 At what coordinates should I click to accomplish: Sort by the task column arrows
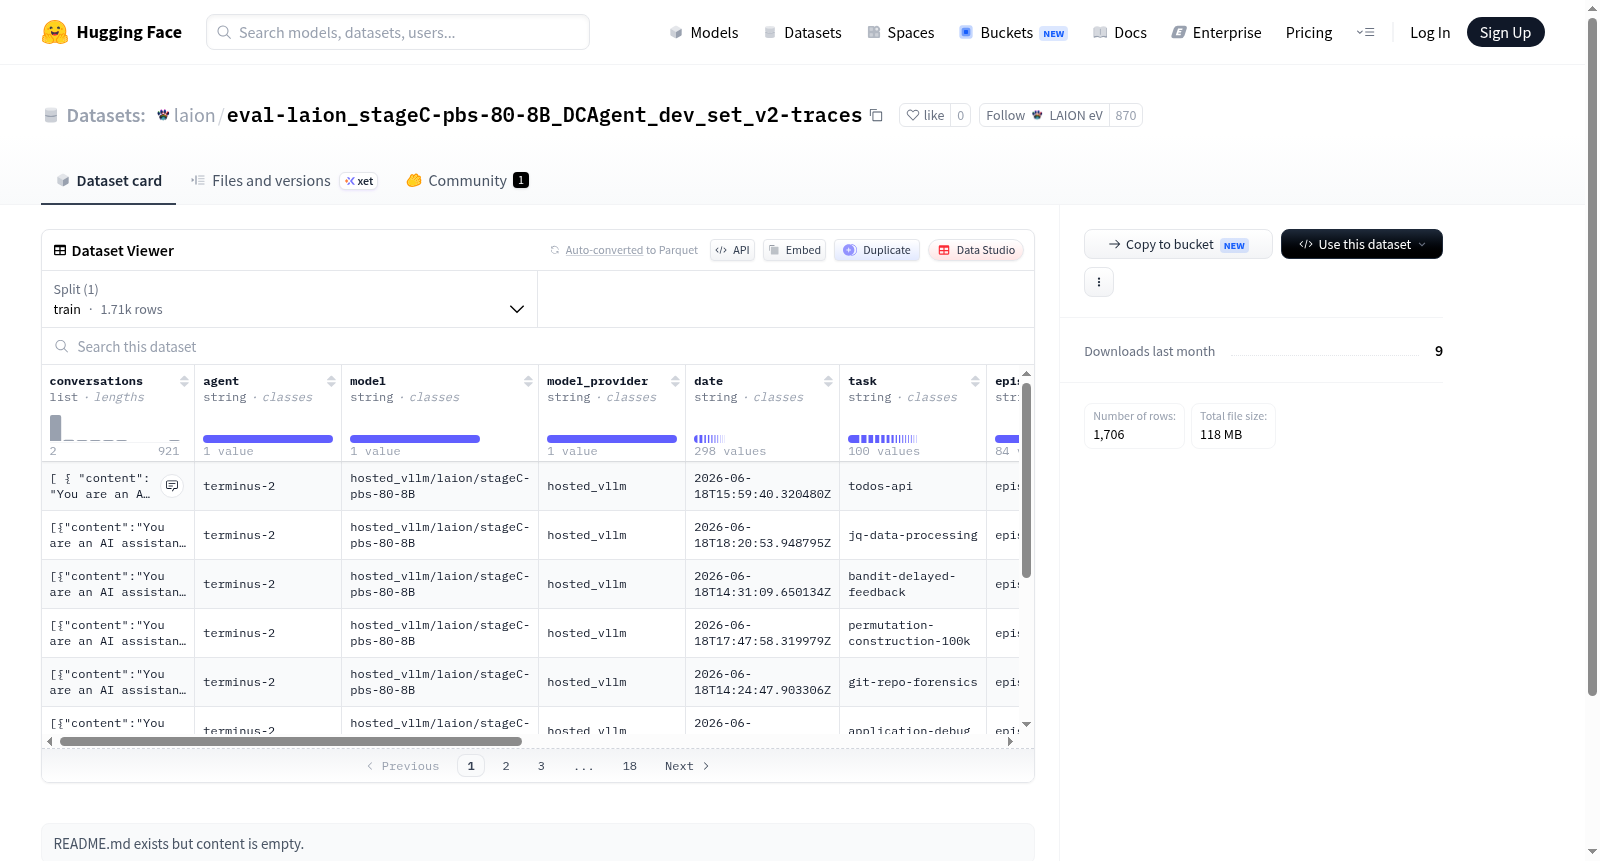(x=975, y=381)
